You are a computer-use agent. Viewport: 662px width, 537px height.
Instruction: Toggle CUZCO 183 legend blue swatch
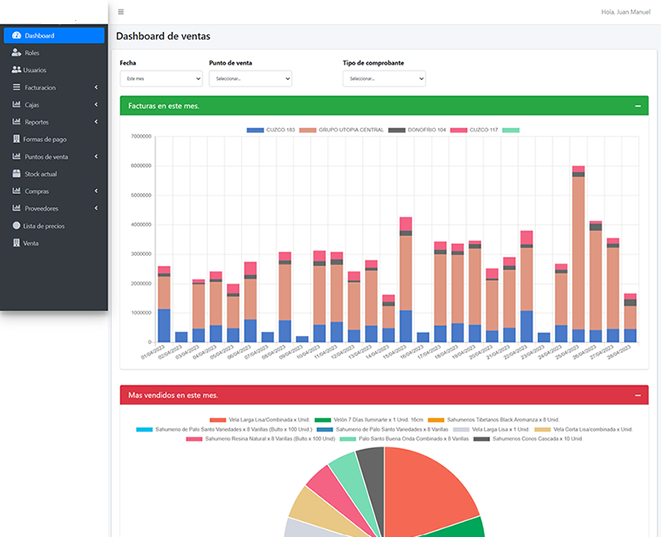point(255,130)
